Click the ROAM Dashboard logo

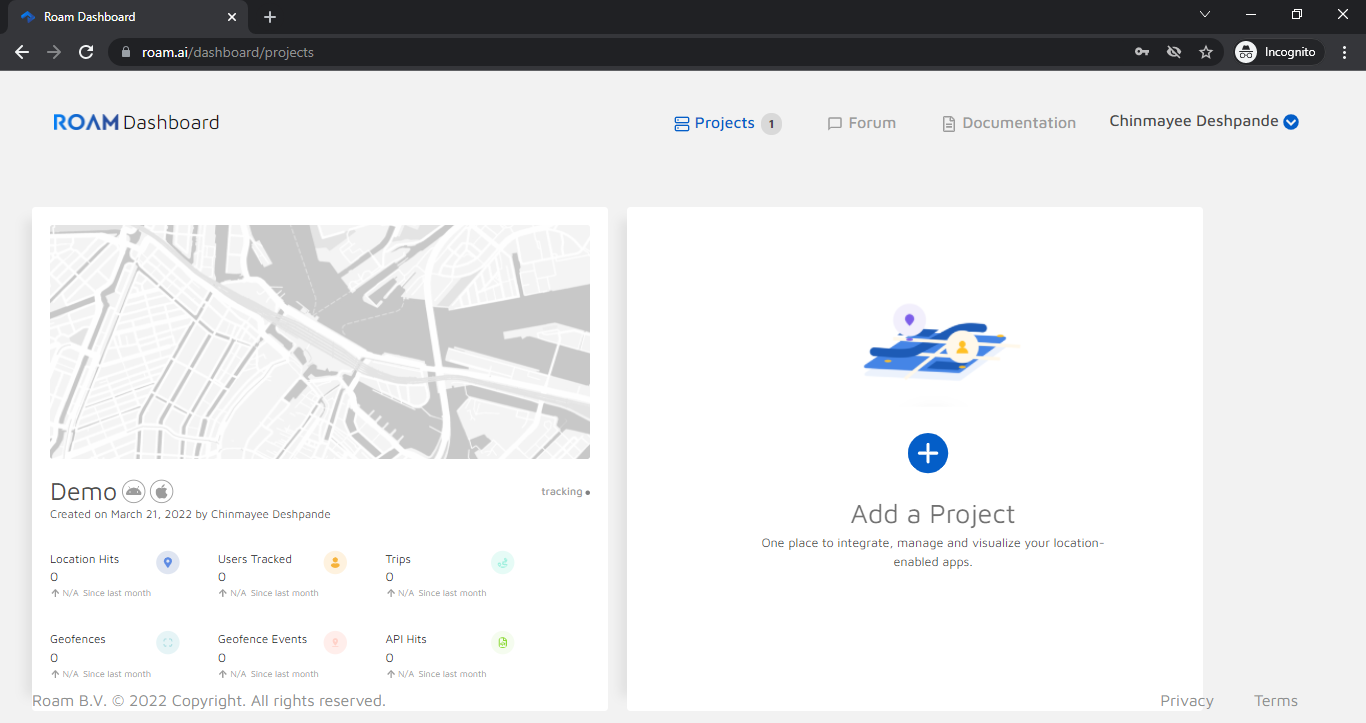(136, 122)
